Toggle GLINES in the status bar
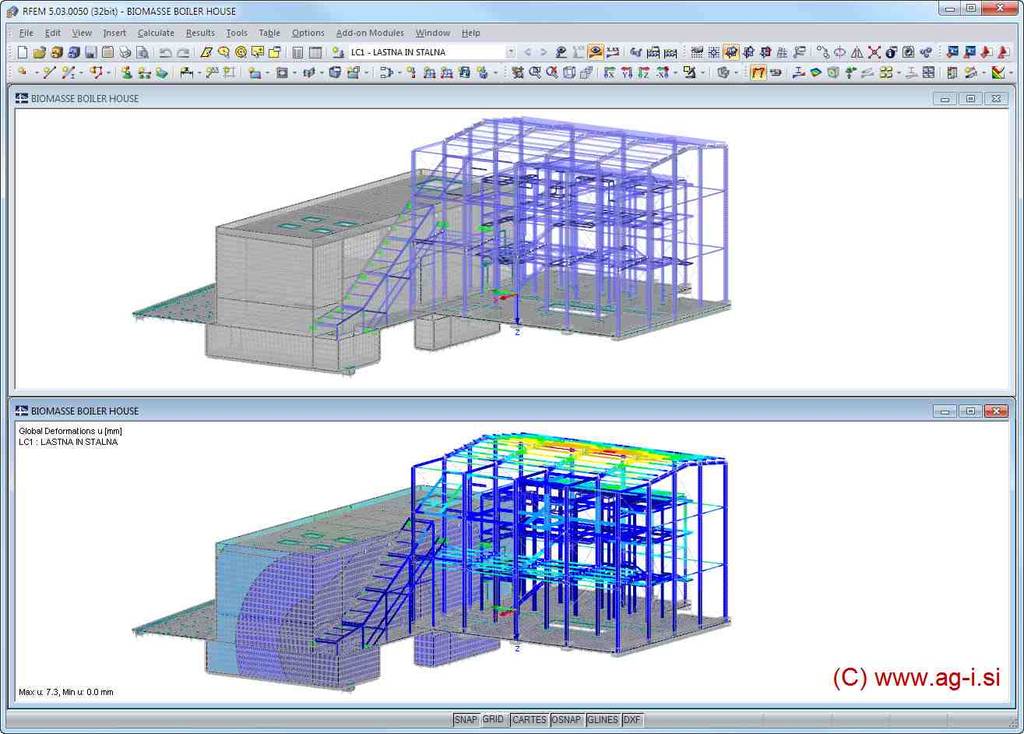Image resolution: width=1024 pixels, height=734 pixels. point(602,720)
